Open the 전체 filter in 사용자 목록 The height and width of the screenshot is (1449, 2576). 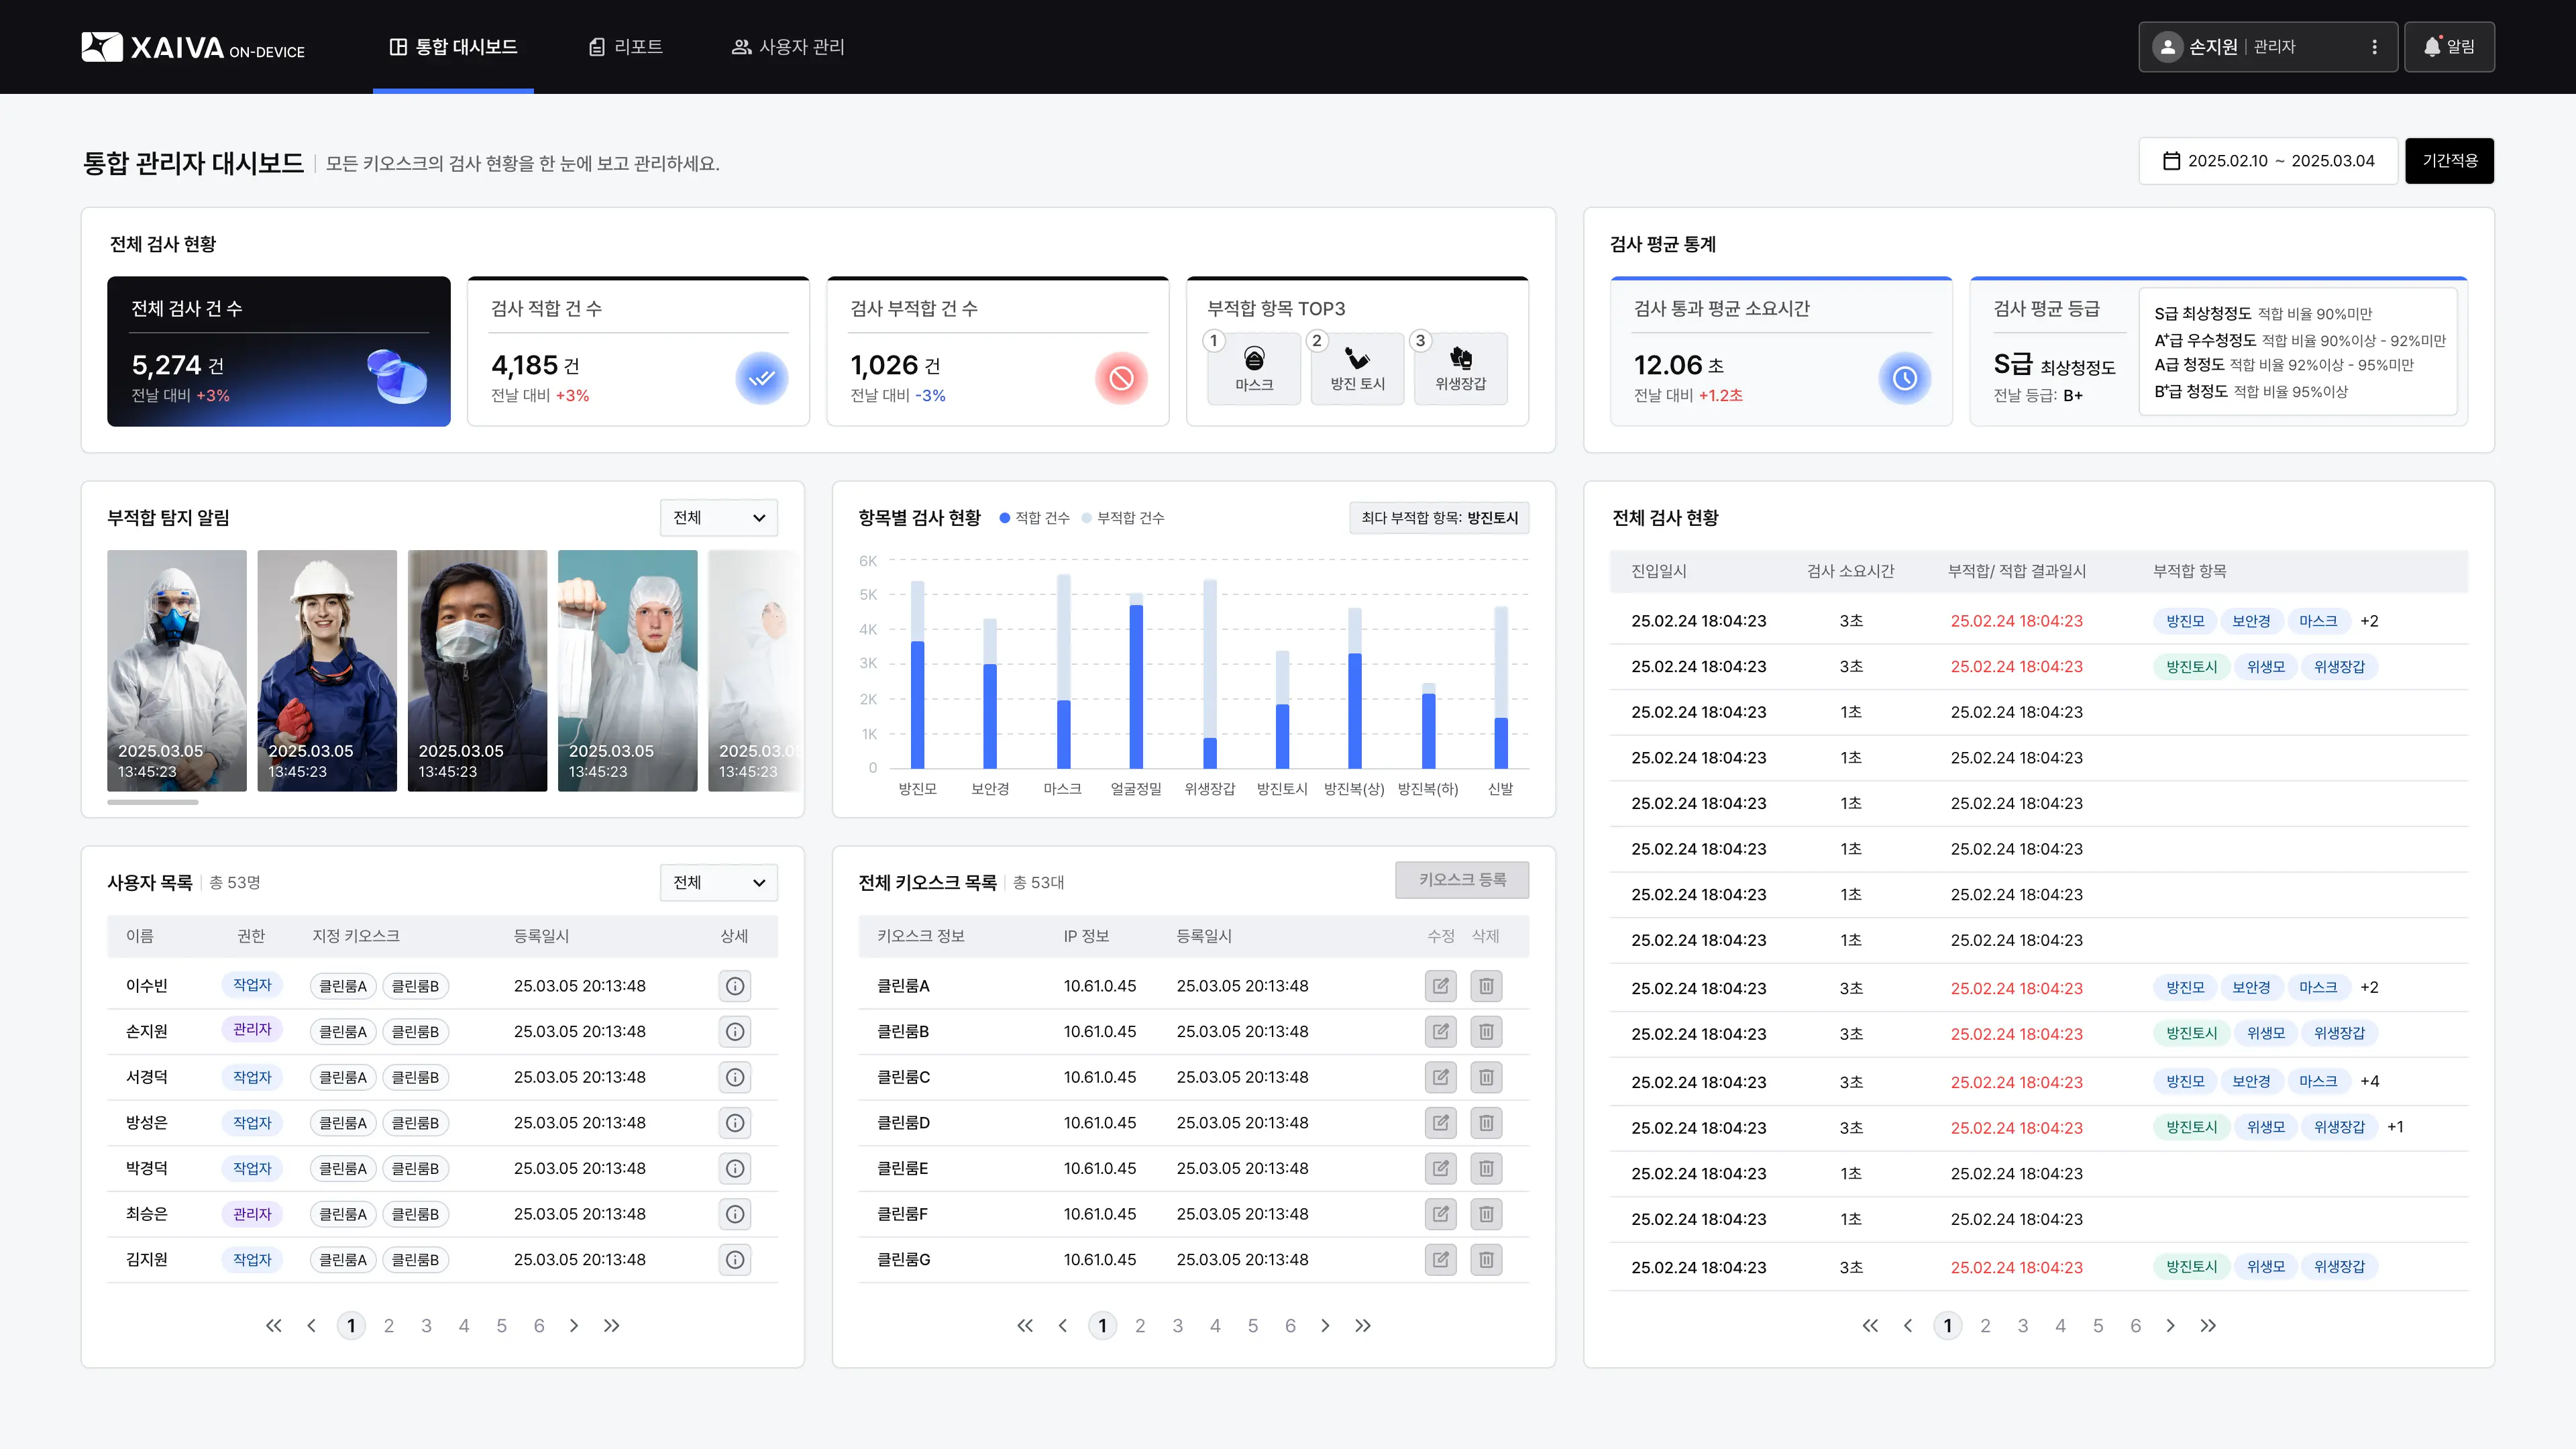(719, 883)
